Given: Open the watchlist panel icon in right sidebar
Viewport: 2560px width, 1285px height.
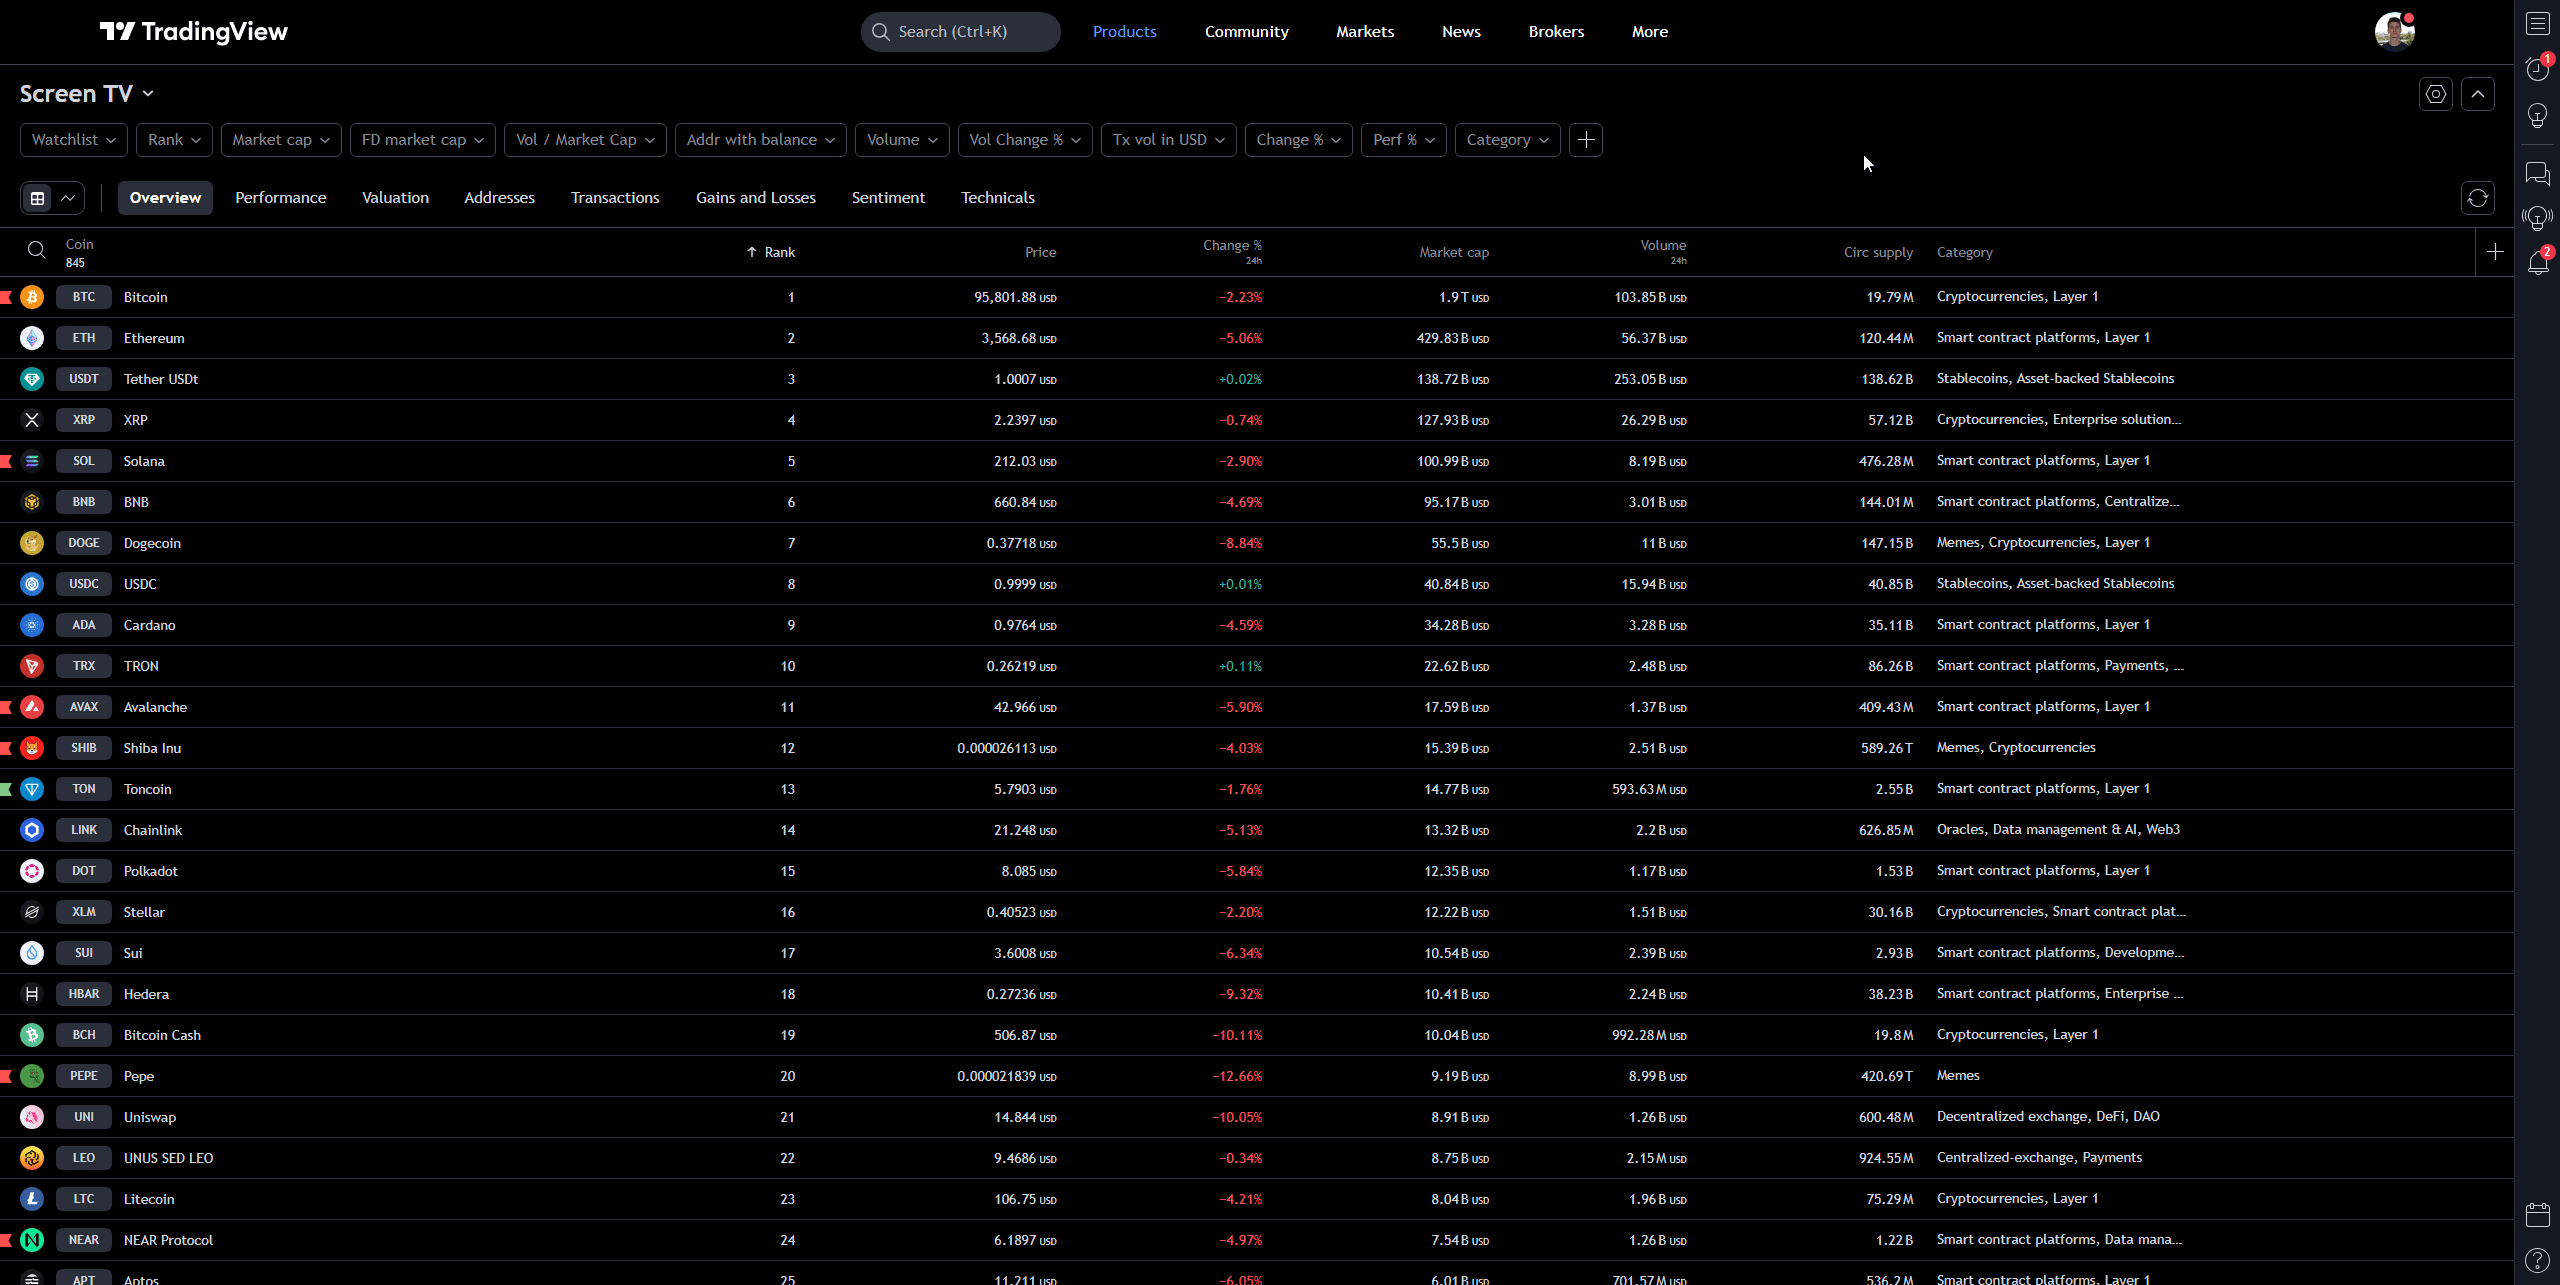Looking at the screenshot, I should click(2537, 24).
